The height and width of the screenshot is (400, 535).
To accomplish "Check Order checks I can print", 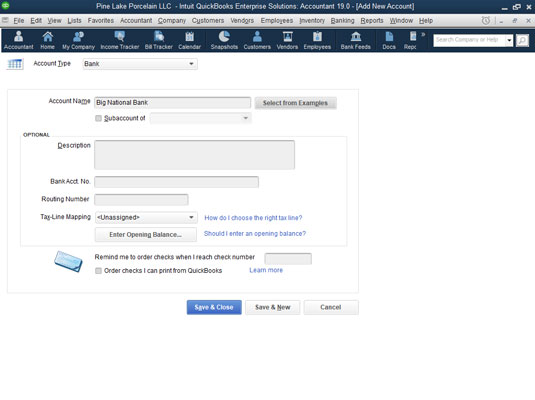I will pyautogui.click(x=98, y=271).
